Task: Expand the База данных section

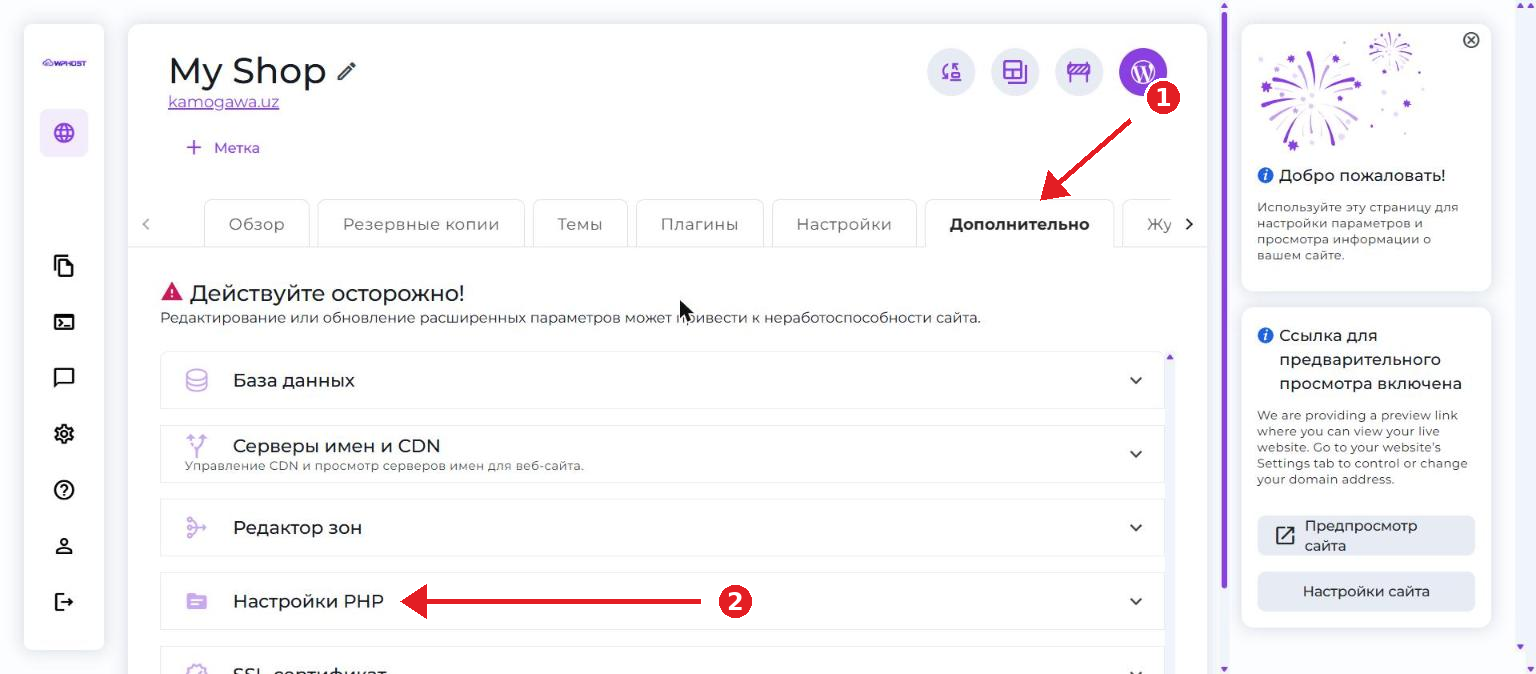Action: click(x=662, y=380)
